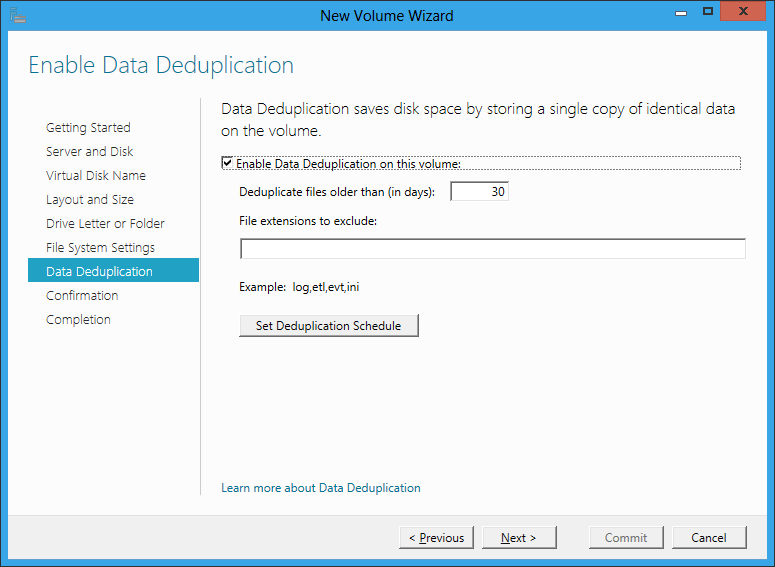775x567 pixels.
Task: Proceed with the Next button
Action: coord(519,537)
